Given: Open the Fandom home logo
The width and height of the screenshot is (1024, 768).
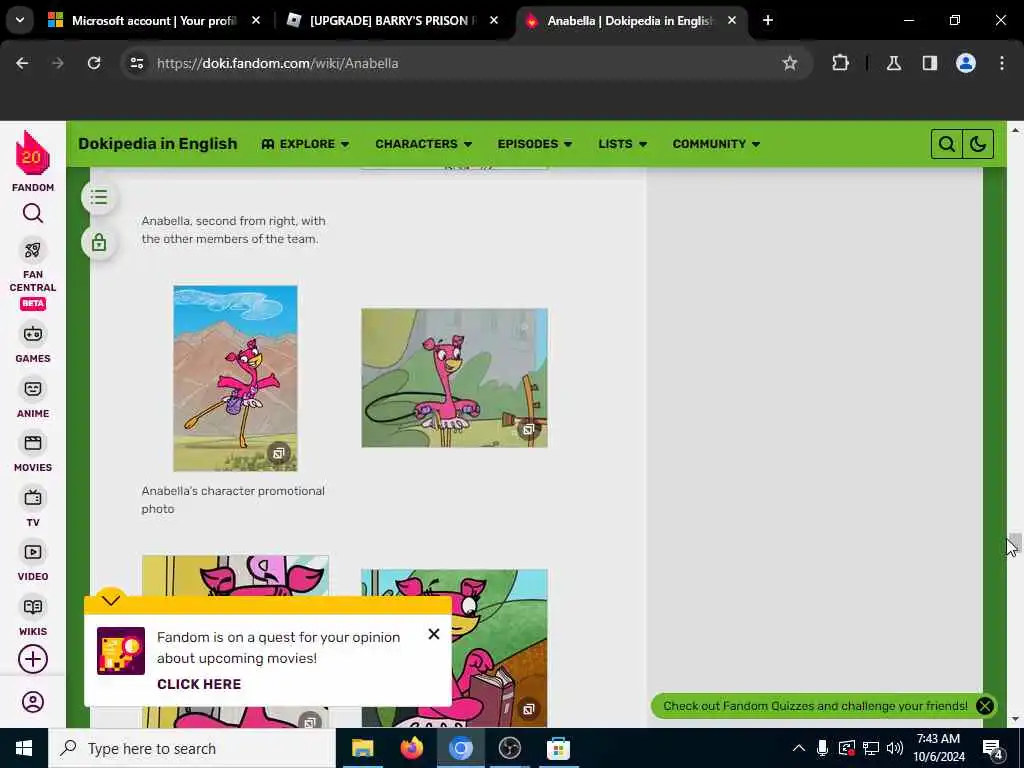Looking at the screenshot, I should (33, 154).
